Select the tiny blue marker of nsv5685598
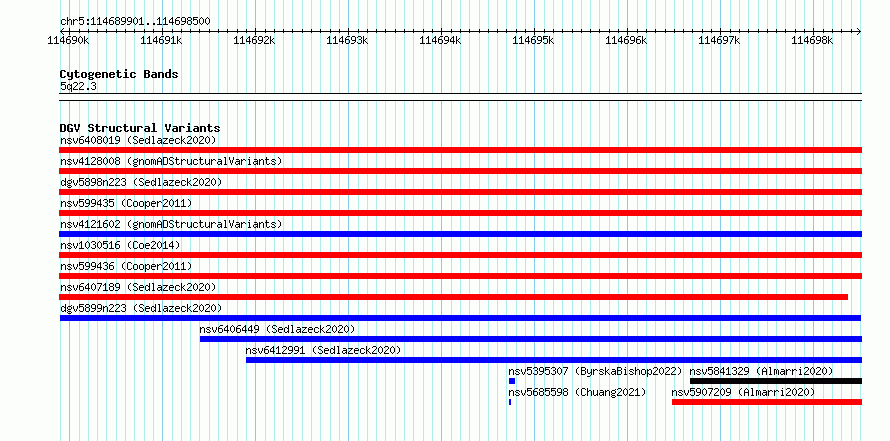 point(510,402)
